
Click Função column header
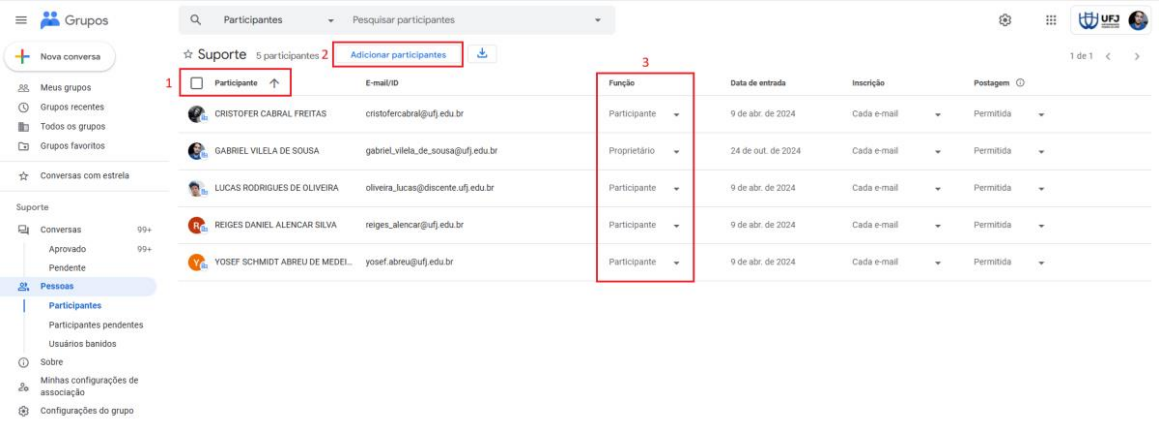pos(622,83)
